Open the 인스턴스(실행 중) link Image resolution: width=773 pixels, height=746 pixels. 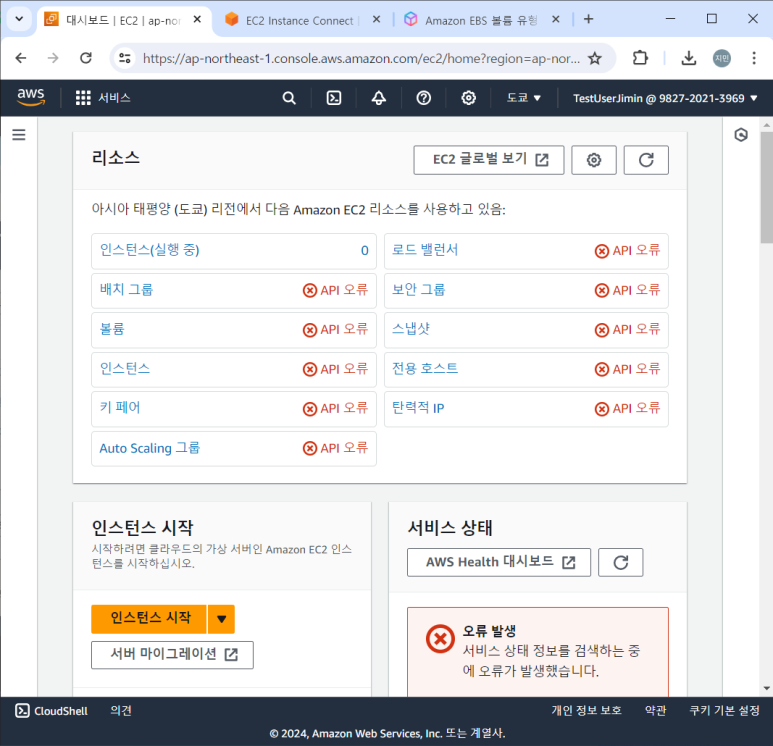pos(149,250)
